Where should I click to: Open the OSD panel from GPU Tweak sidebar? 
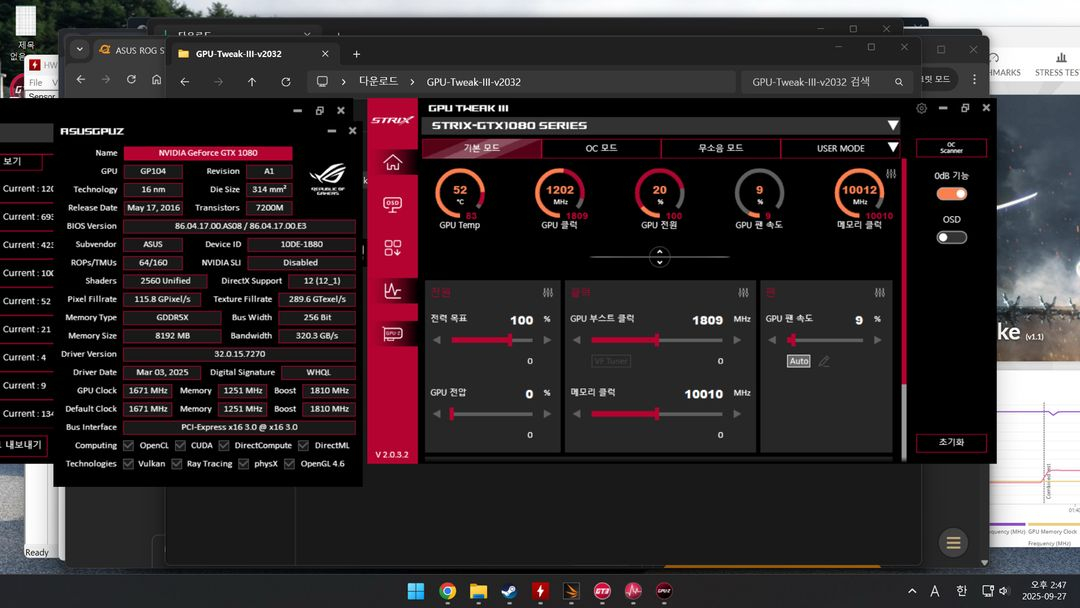(392, 205)
